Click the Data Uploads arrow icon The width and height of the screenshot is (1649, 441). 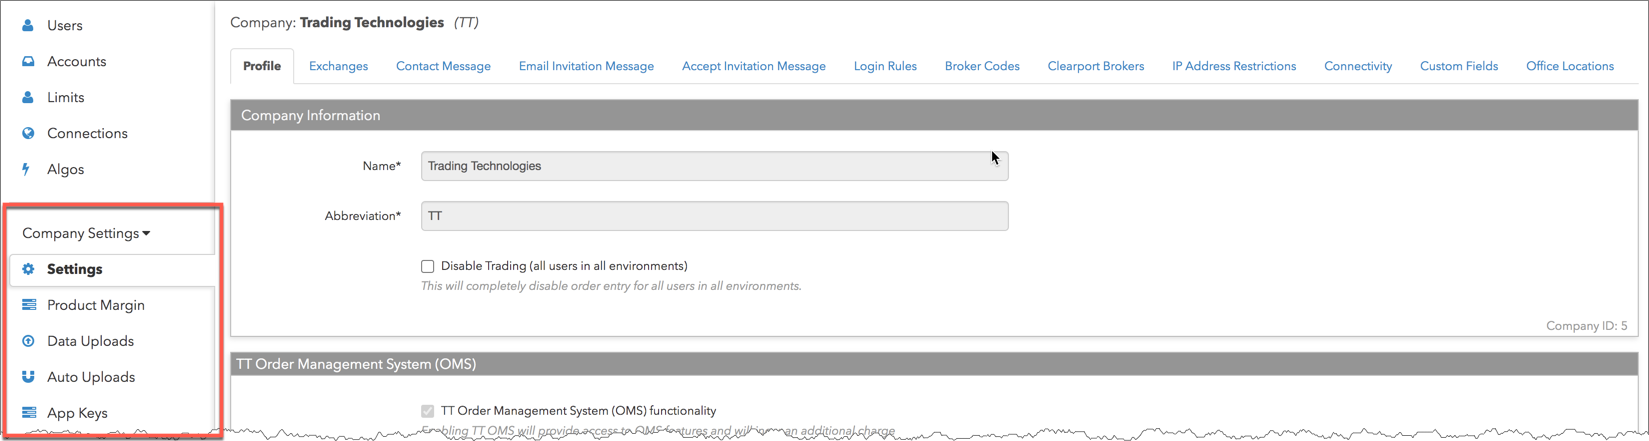click(28, 341)
